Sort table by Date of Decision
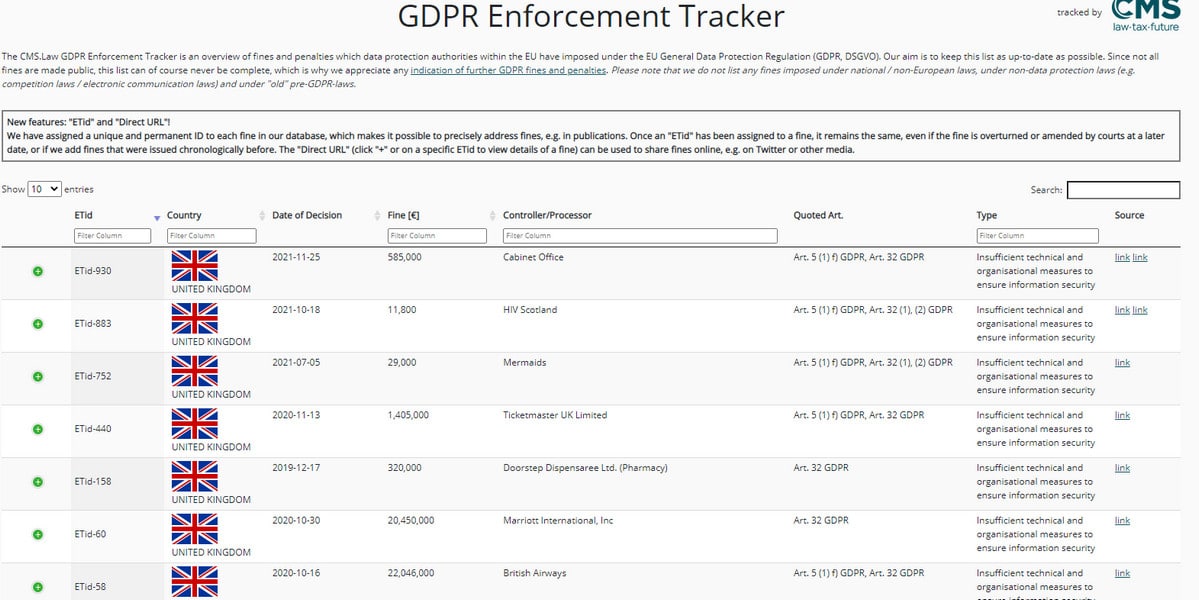 [378, 216]
